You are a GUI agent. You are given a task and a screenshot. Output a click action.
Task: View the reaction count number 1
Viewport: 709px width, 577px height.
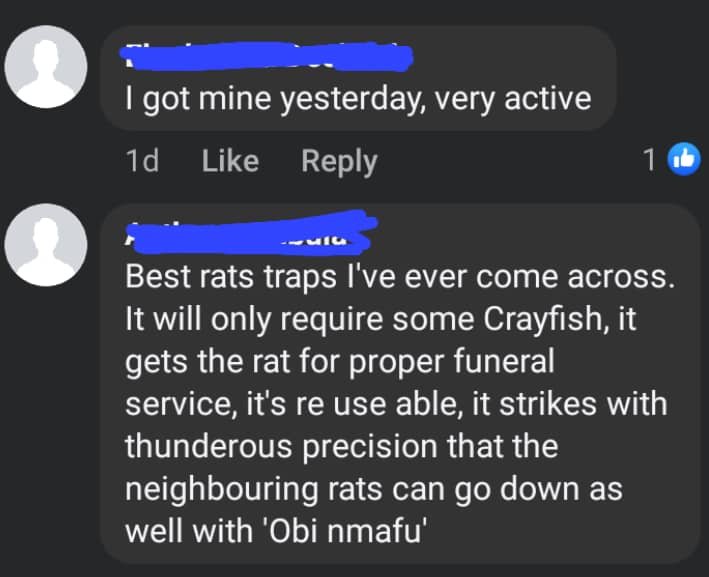tap(650, 160)
